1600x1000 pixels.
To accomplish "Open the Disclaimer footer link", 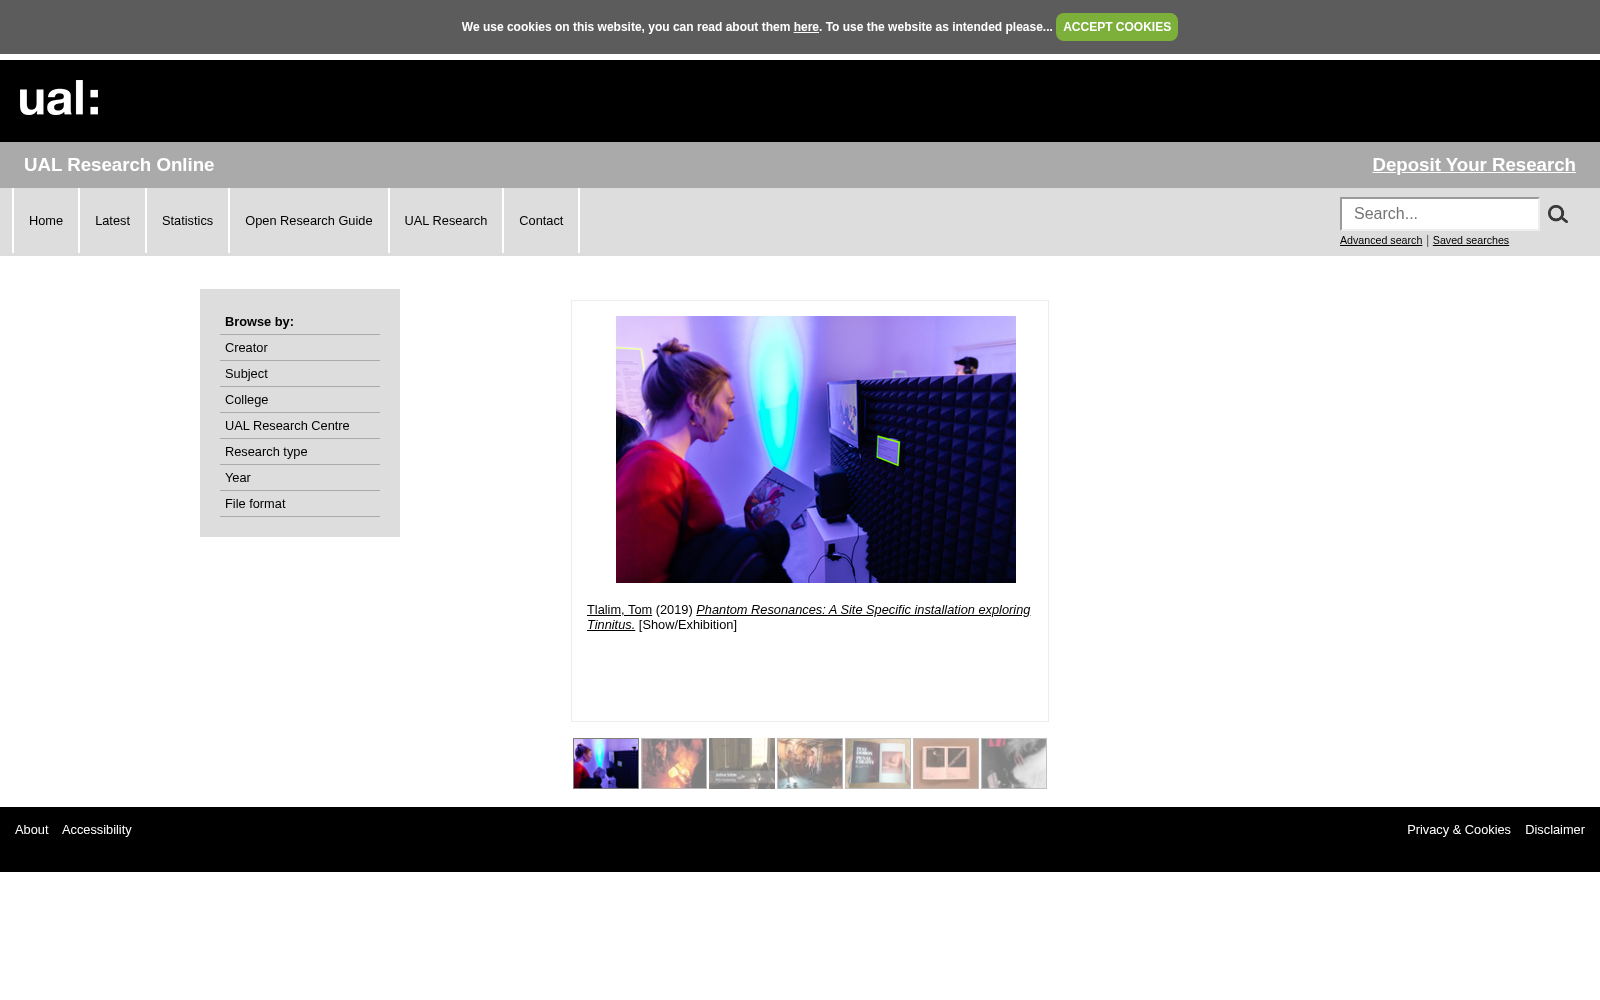I will click(x=1554, y=830).
